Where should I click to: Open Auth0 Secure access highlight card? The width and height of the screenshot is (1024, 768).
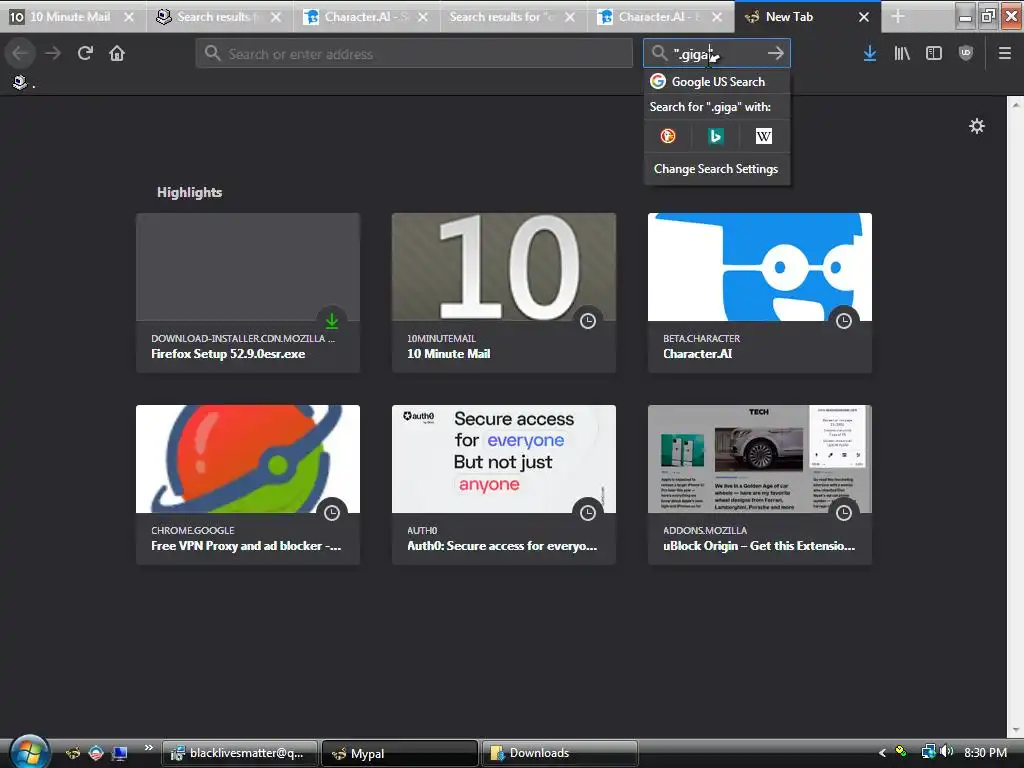504,485
